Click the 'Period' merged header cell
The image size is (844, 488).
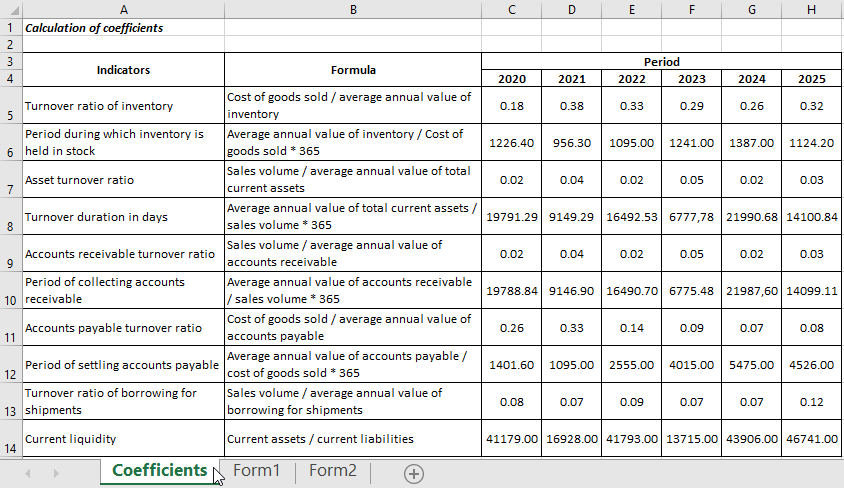pos(662,61)
